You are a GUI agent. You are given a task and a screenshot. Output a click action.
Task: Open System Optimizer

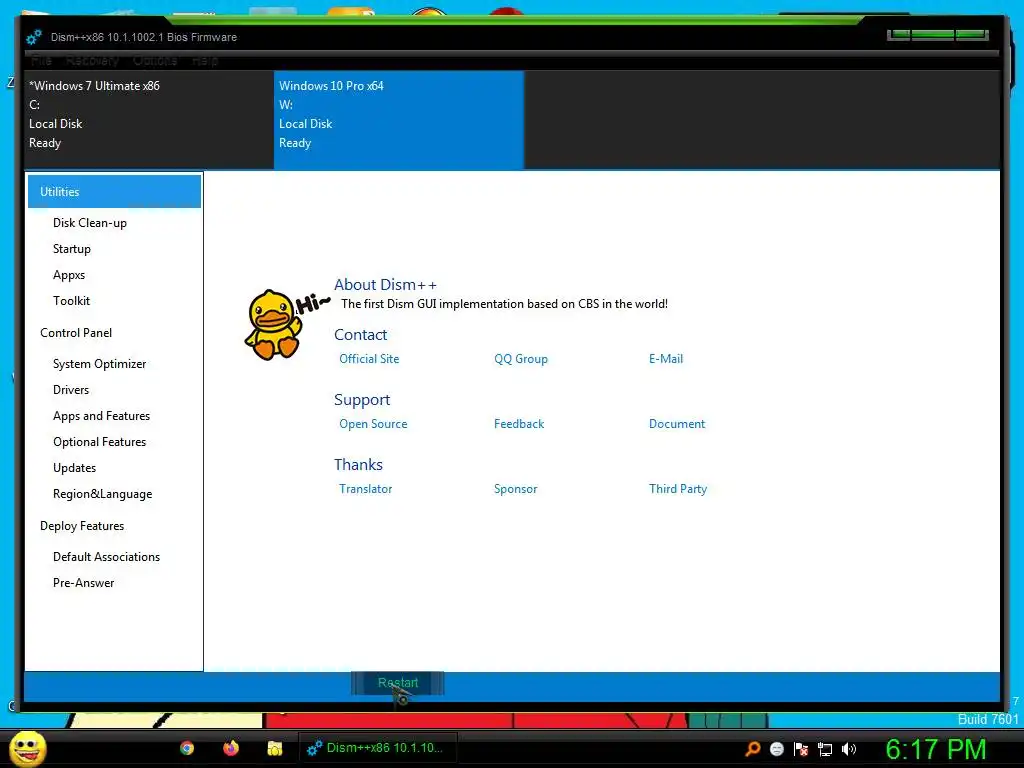pyautogui.click(x=99, y=364)
